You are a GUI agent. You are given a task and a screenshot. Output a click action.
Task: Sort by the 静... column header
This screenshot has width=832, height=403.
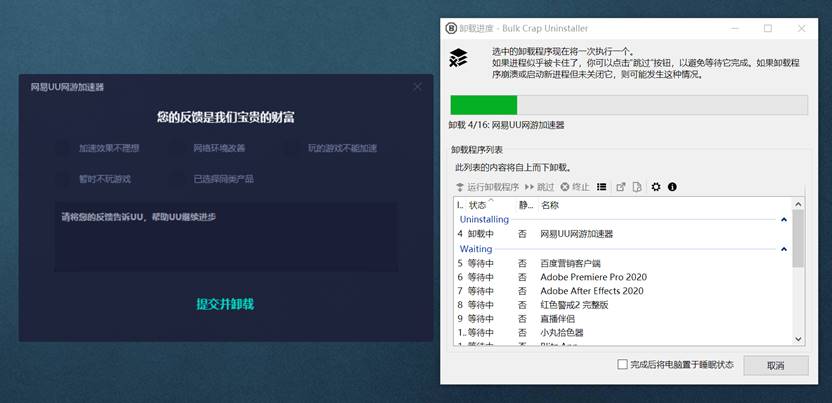pyautogui.click(x=526, y=205)
